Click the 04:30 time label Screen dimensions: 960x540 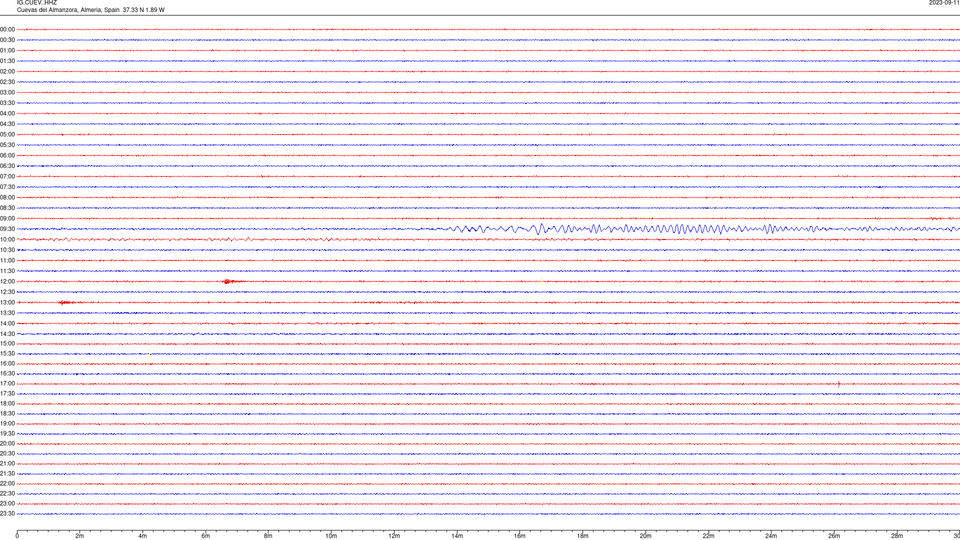(7, 124)
